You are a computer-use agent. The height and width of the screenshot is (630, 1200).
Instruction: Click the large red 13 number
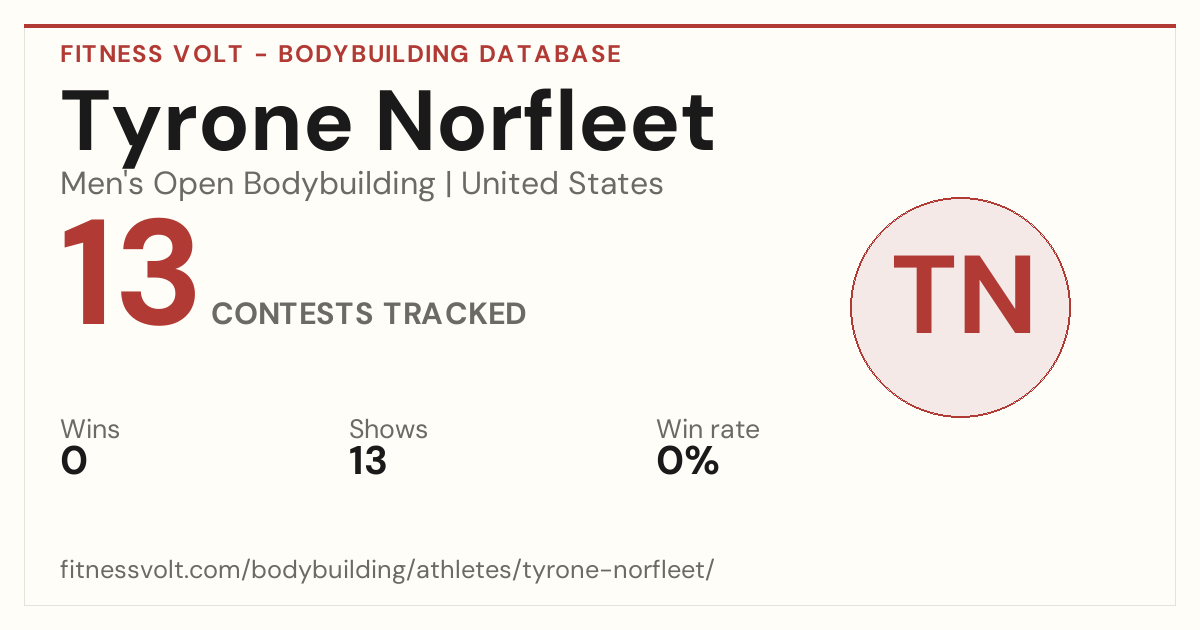[129, 275]
